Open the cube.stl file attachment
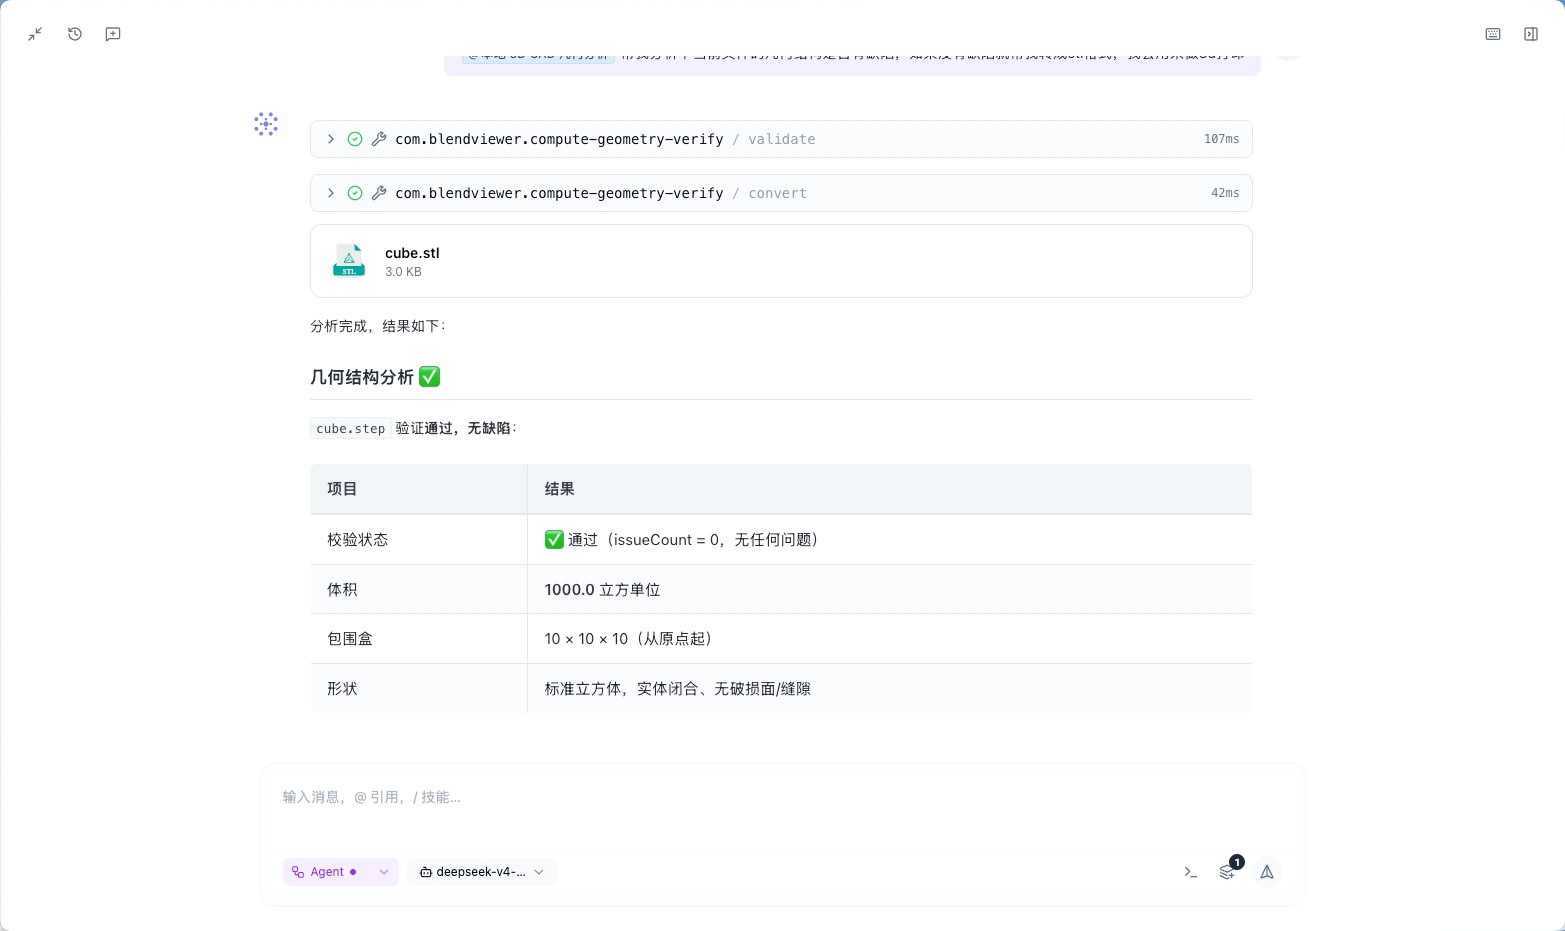This screenshot has height=931, width=1565. [x=781, y=261]
